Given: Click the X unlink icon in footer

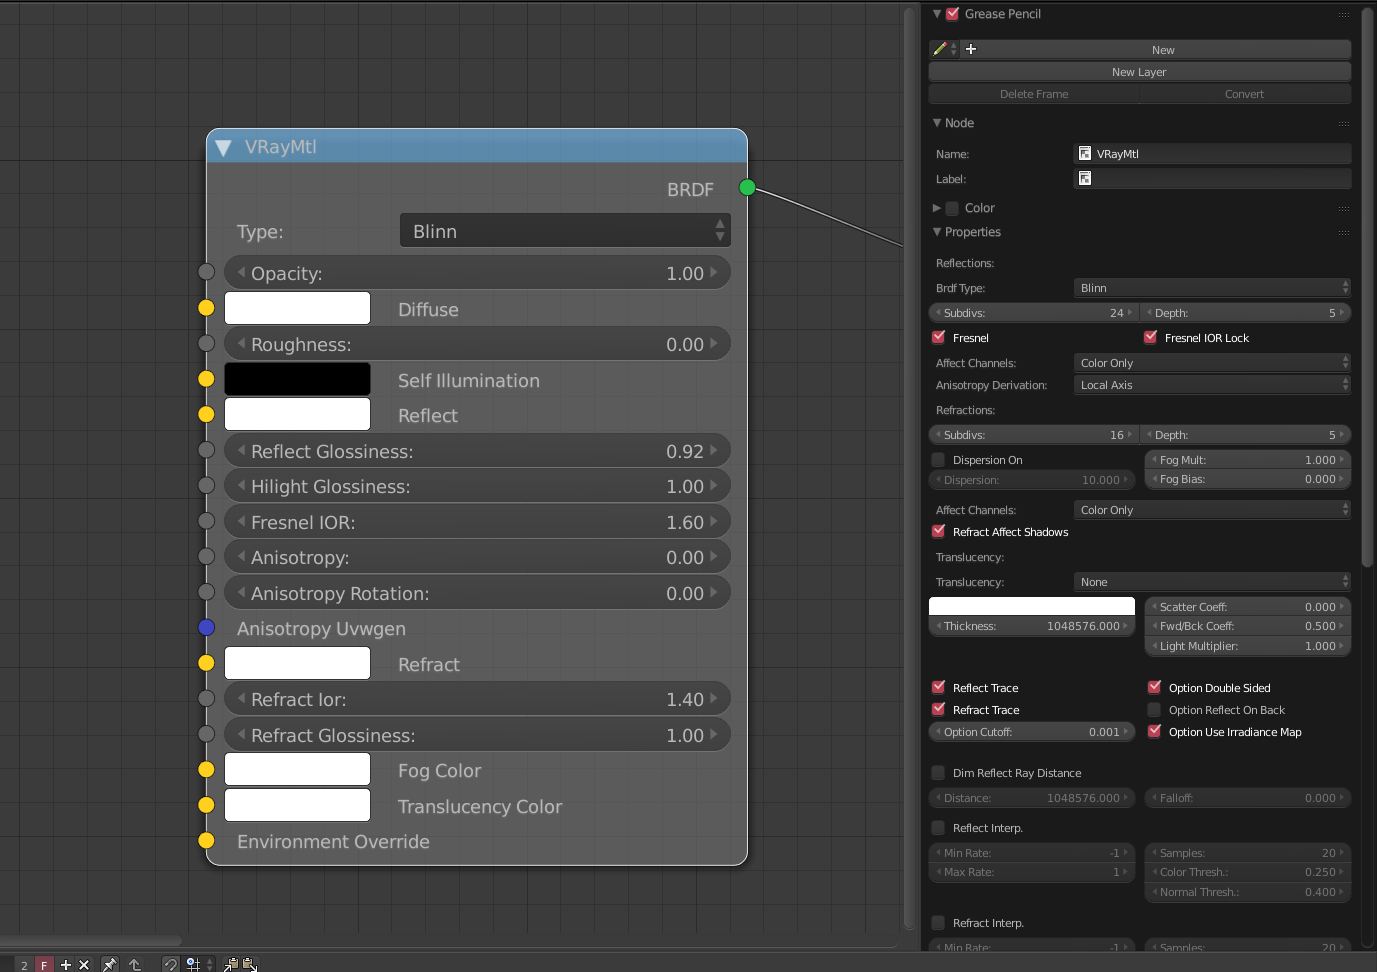Looking at the screenshot, I should click(x=84, y=964).
